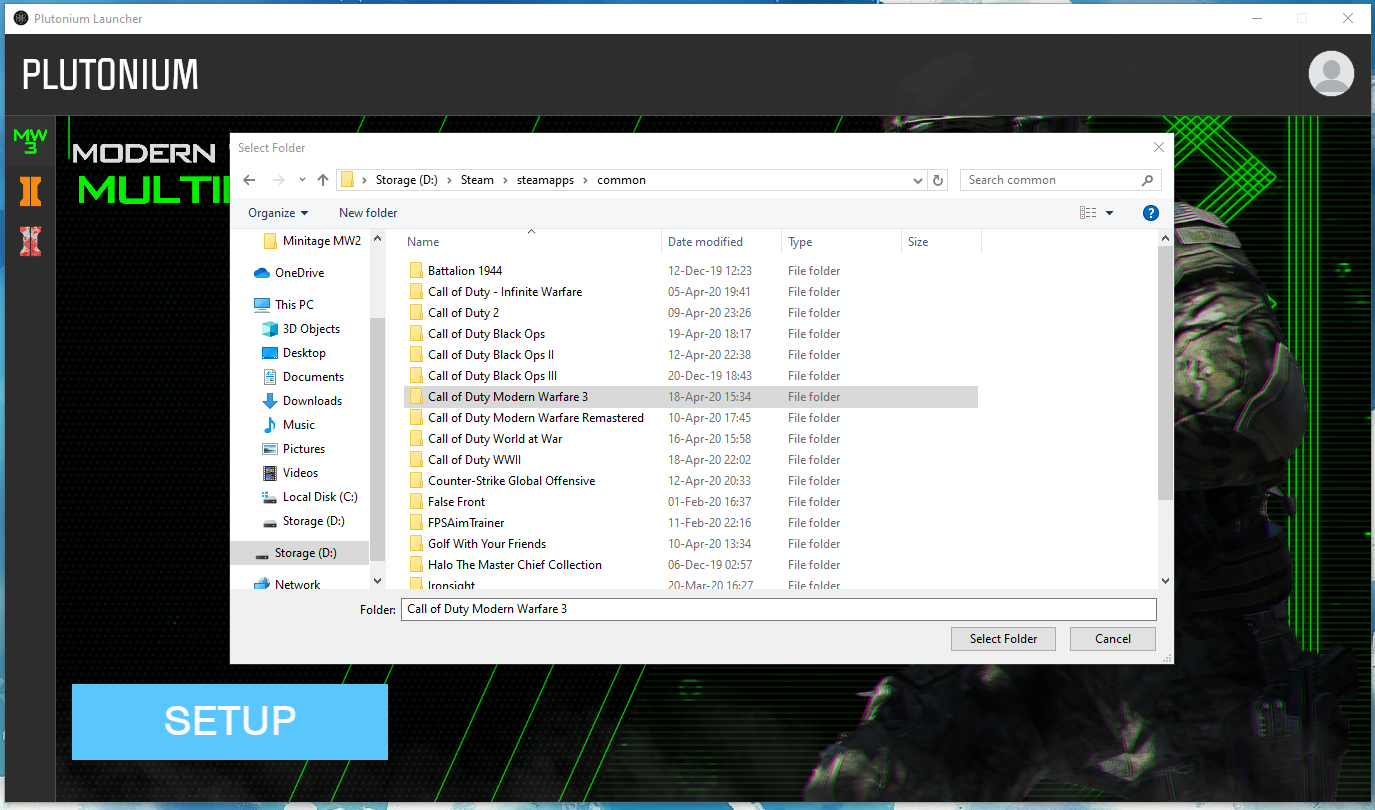Pick the red zombies sidebar icon in Plutonium
The height and width of the screenshot is (810, 1375).
30,241
